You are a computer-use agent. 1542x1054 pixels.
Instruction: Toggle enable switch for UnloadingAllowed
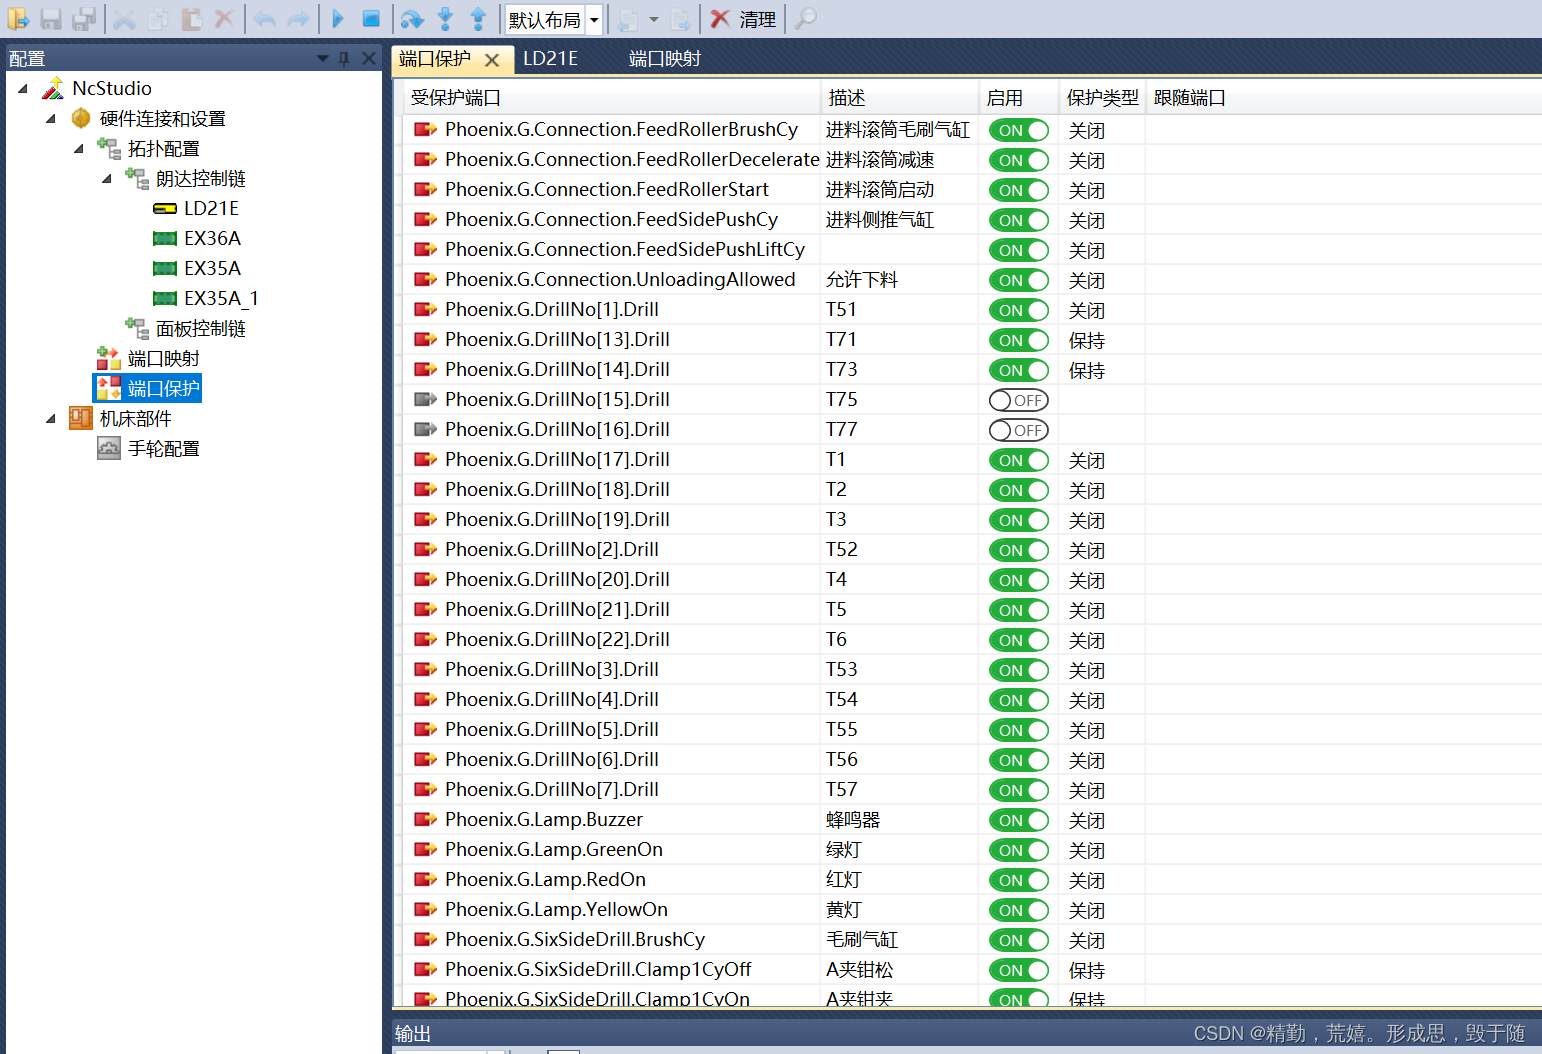[x=1018, y=280]
